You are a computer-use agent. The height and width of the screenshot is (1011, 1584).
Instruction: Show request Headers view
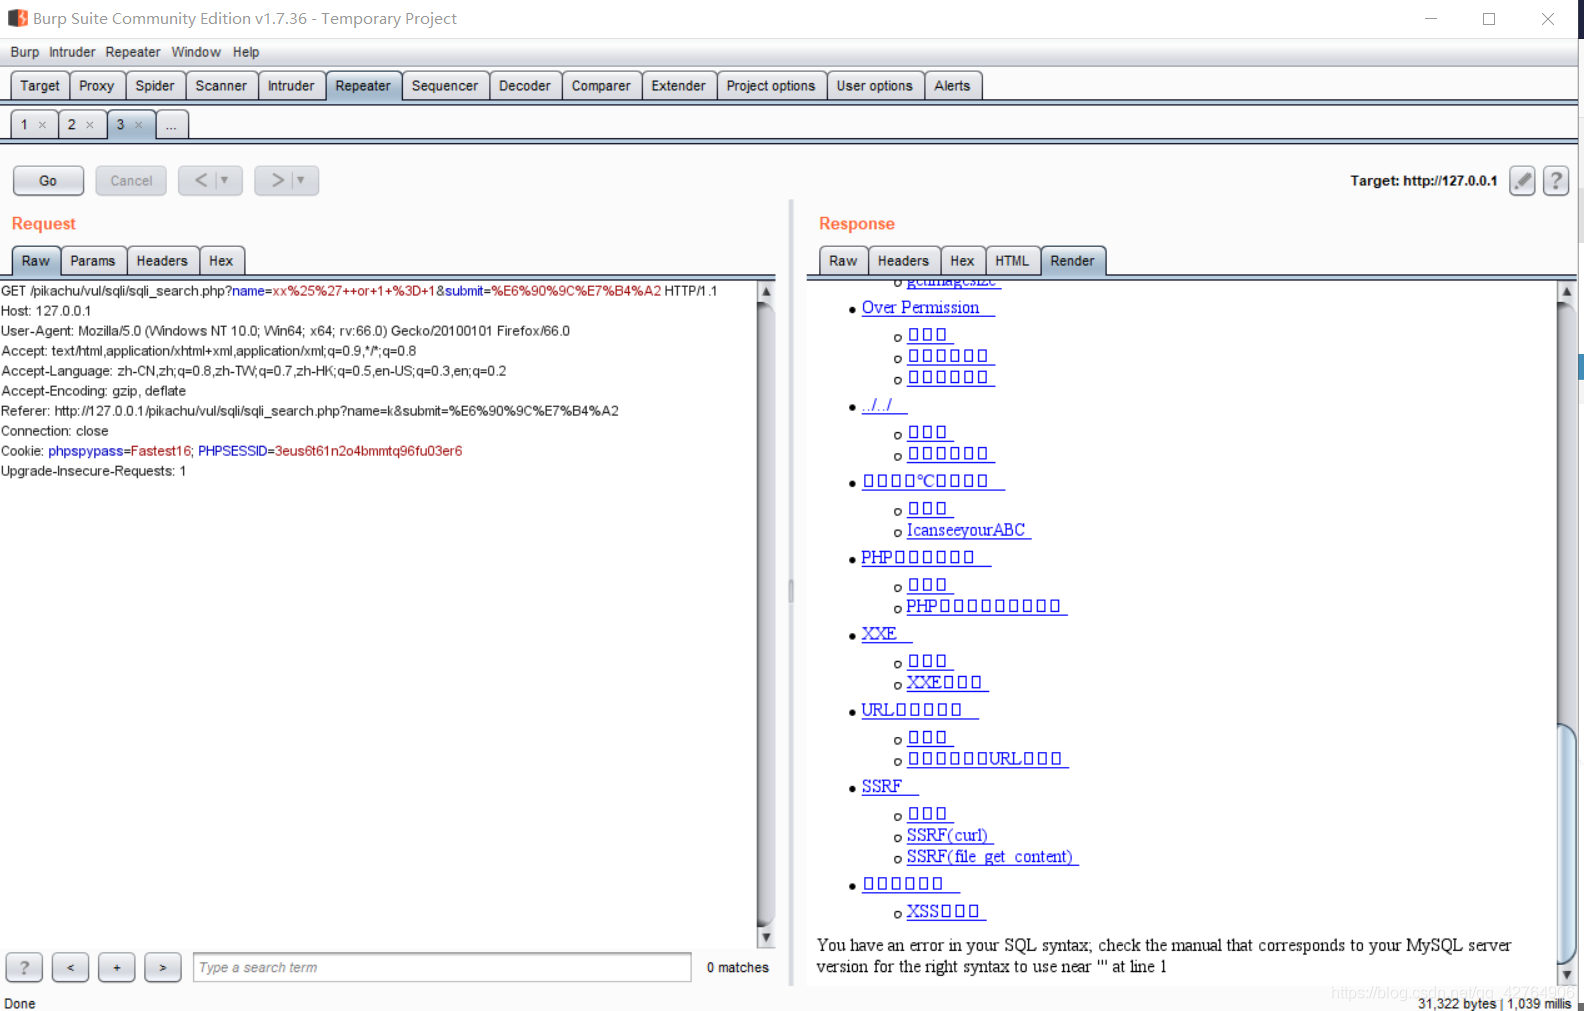click(162, 261)
